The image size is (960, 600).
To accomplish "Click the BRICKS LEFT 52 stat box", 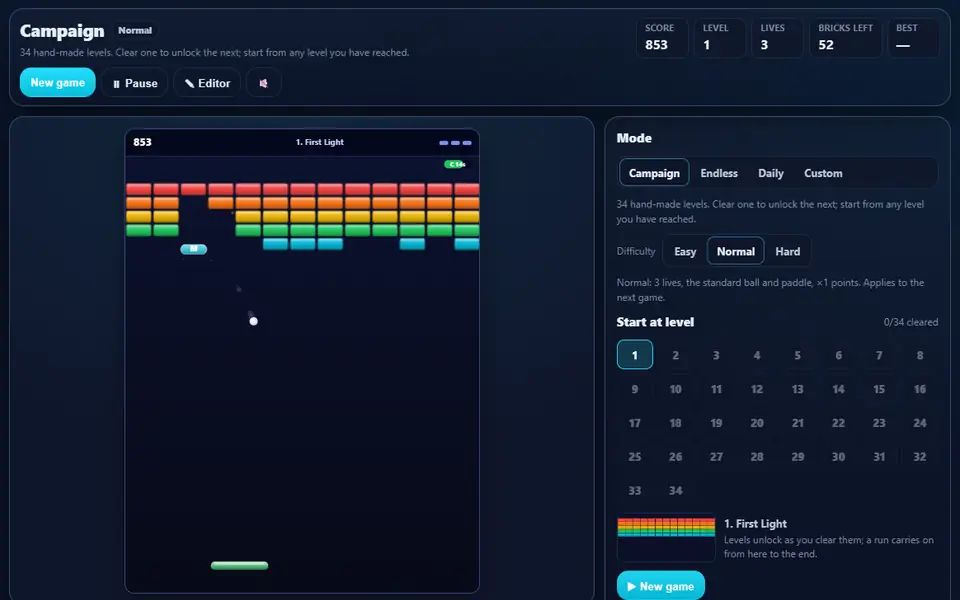I will point(846,38).
